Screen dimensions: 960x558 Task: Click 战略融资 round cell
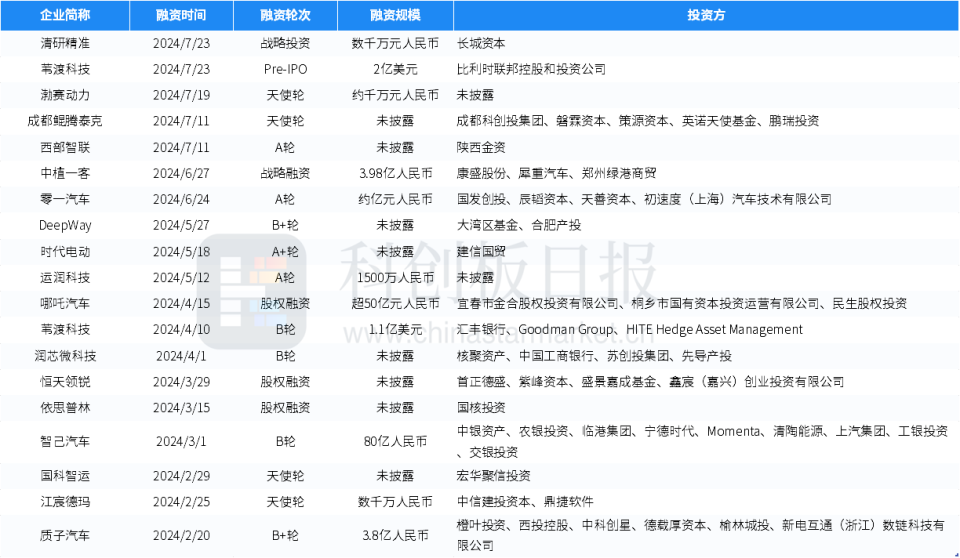click(285, 173)
